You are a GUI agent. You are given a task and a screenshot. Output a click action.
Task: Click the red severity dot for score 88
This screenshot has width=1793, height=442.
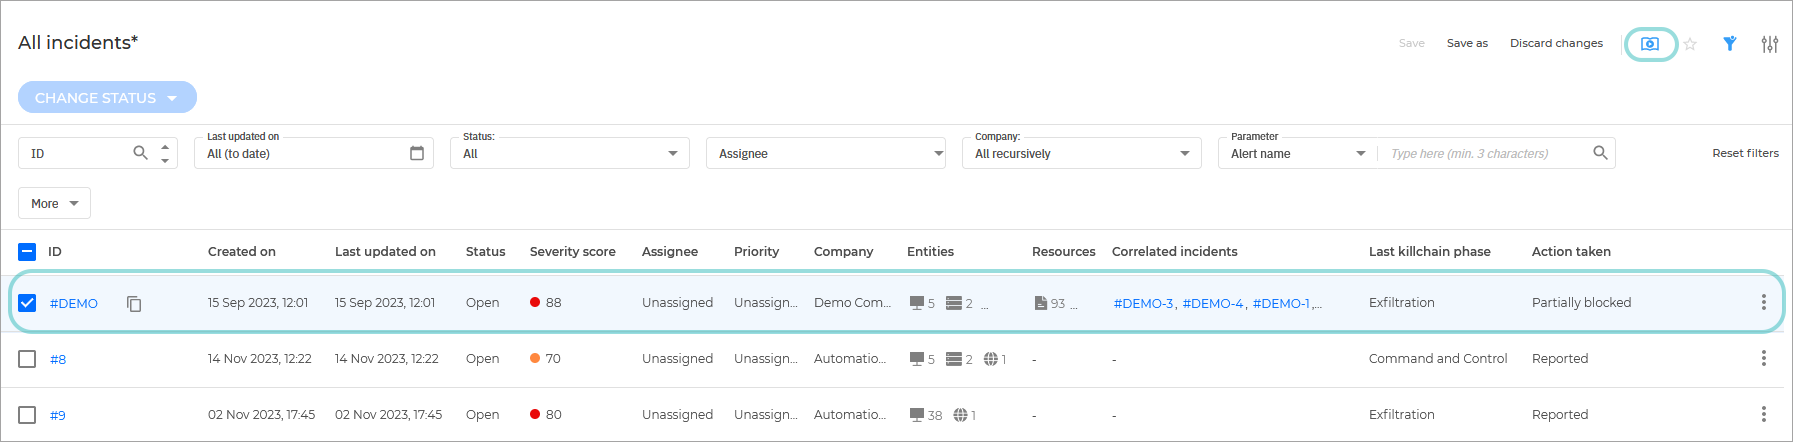pyautogui.click(x=535, y=302)
